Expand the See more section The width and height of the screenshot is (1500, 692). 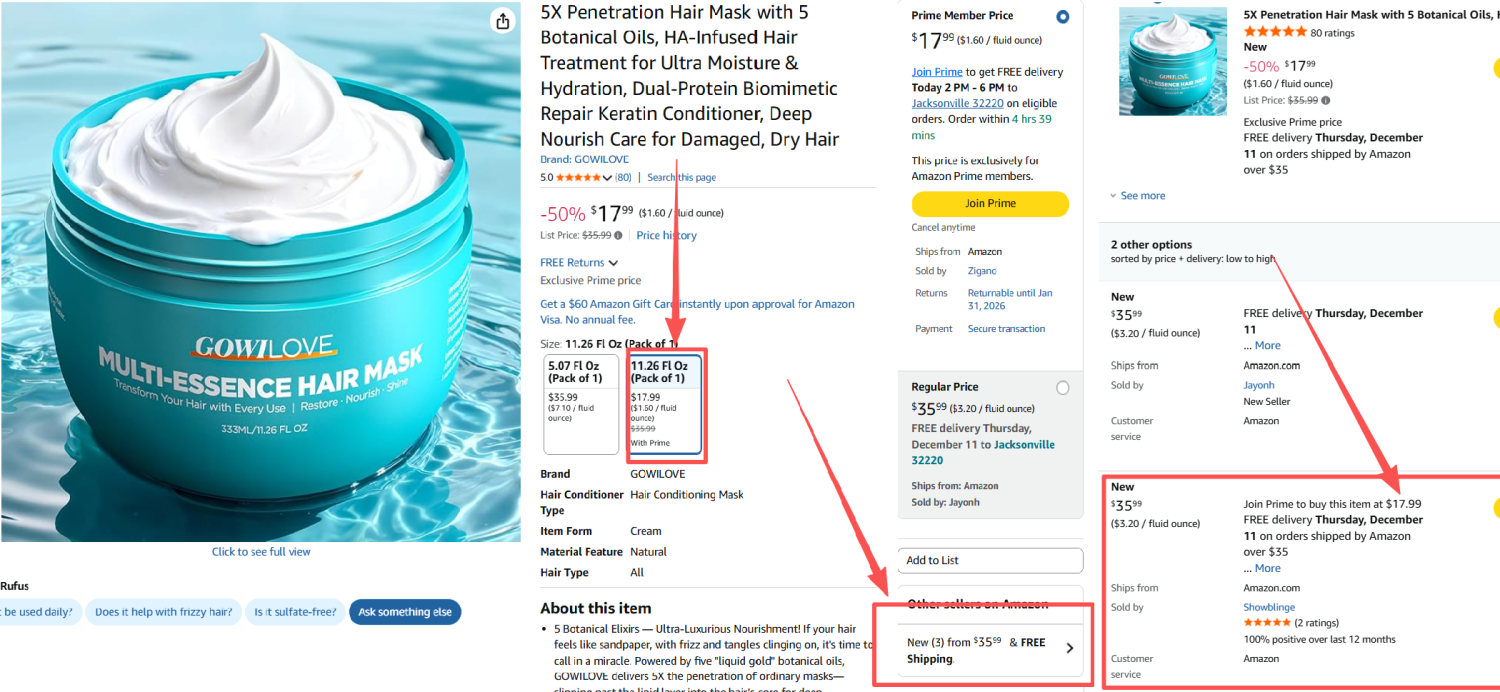click(1137, 196)
